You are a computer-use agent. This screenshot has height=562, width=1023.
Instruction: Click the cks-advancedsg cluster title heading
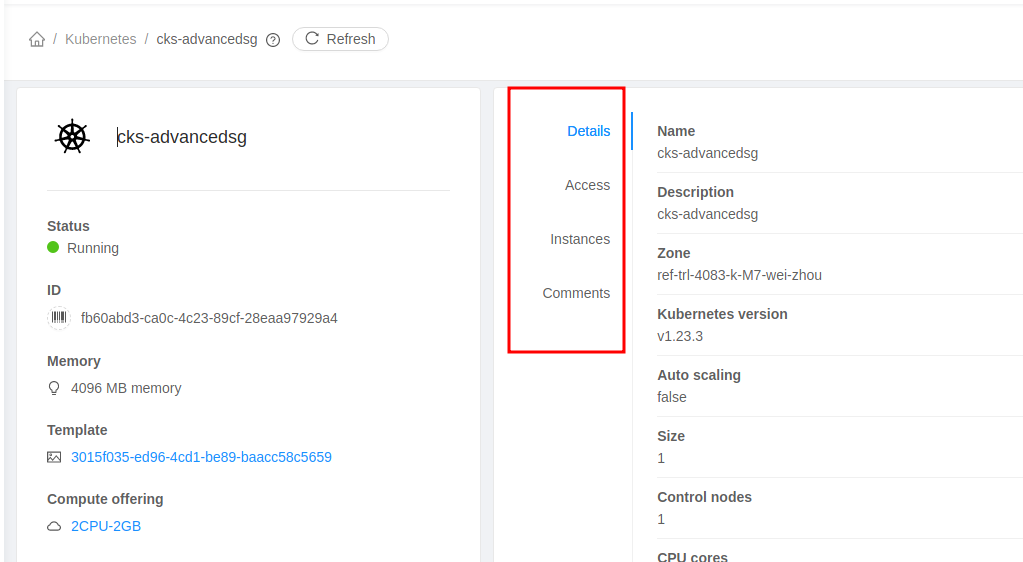(182, 137)
